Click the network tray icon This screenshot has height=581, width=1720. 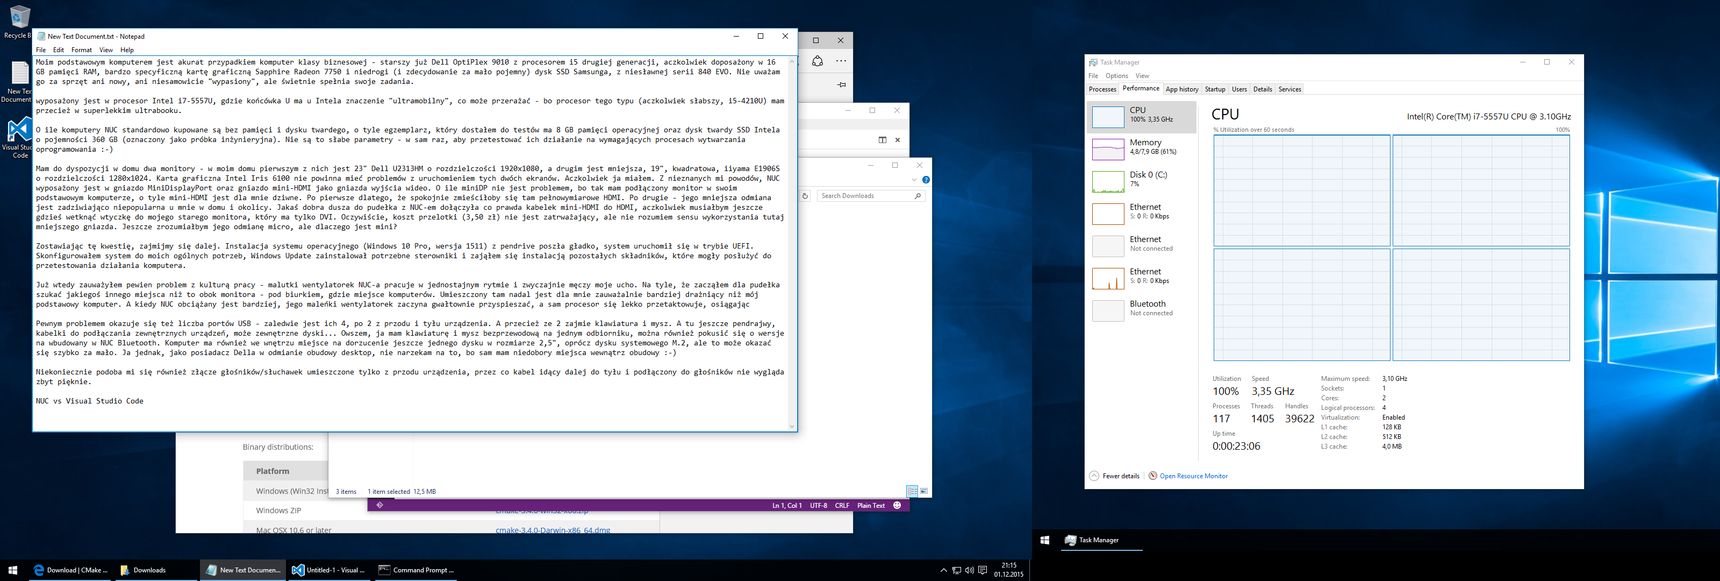(957, 570)
